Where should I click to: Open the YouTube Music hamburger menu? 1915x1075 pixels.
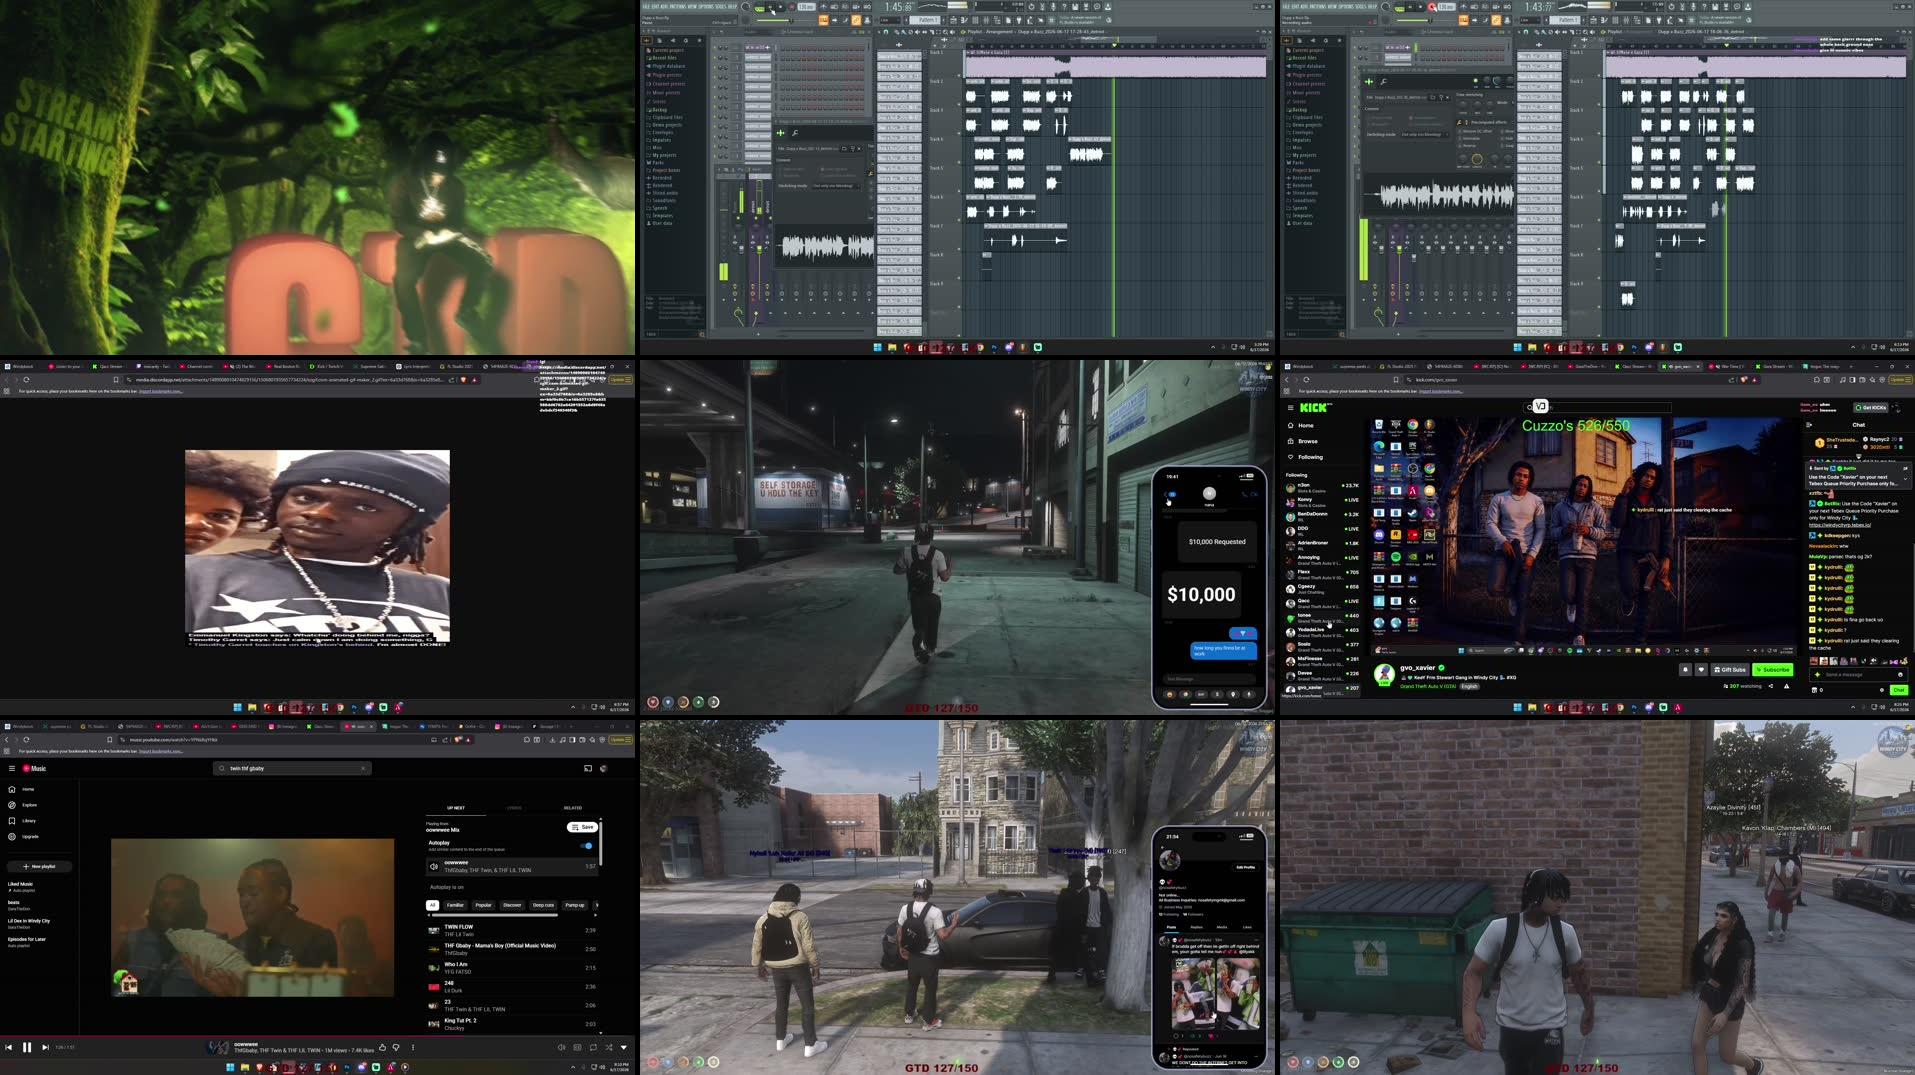coord(12,768)
